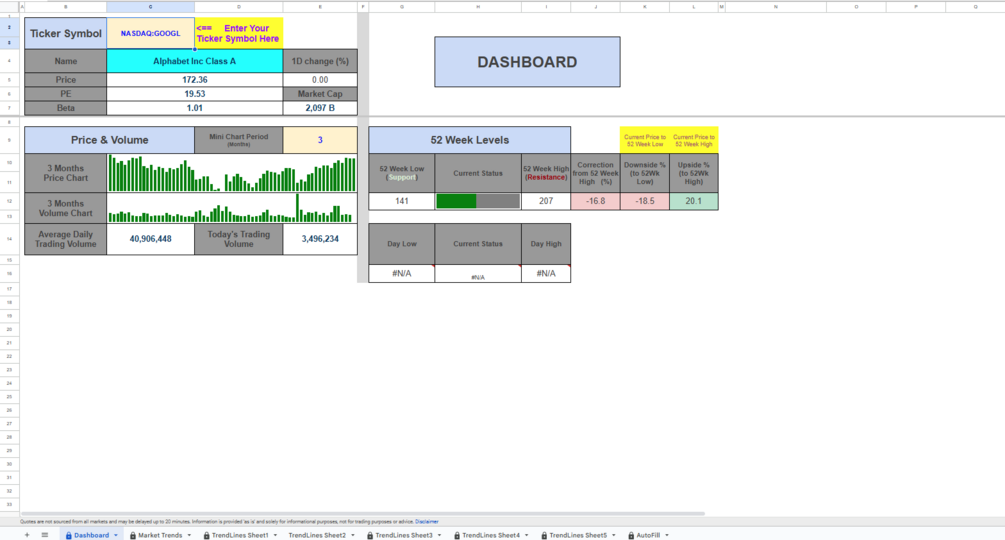Select the 1D change (%) header cell
The width and height of the screenshot is (1005, 540).
click(320, 61)
